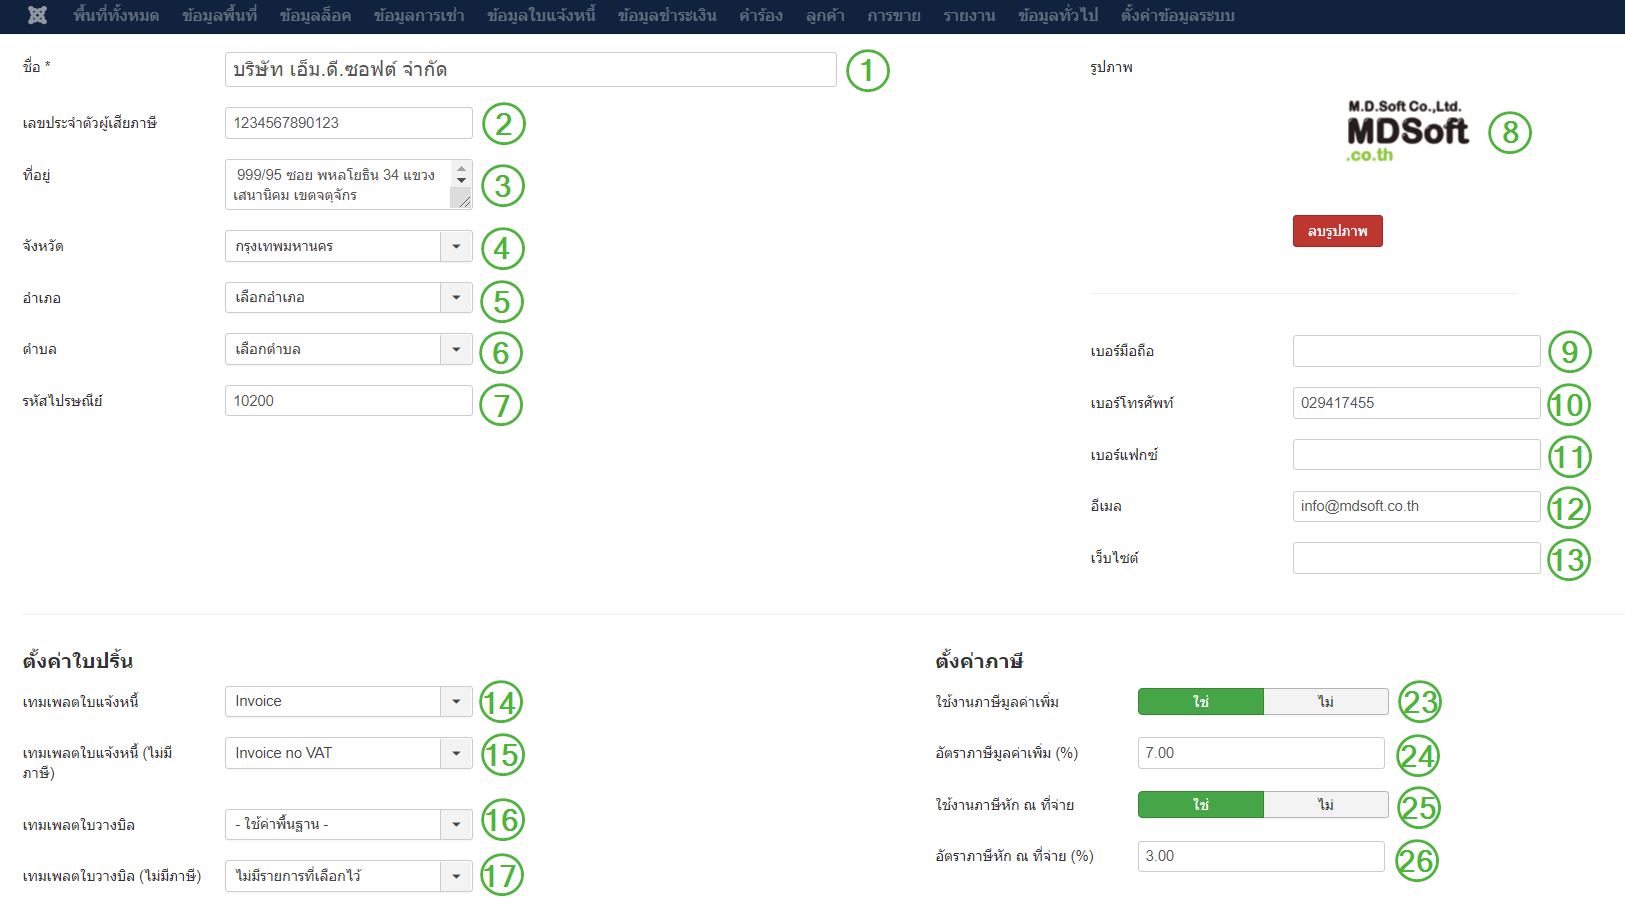Open the province dropdown กรุงเทพมหานคร

pyautogui.click(x=348, y=246)
